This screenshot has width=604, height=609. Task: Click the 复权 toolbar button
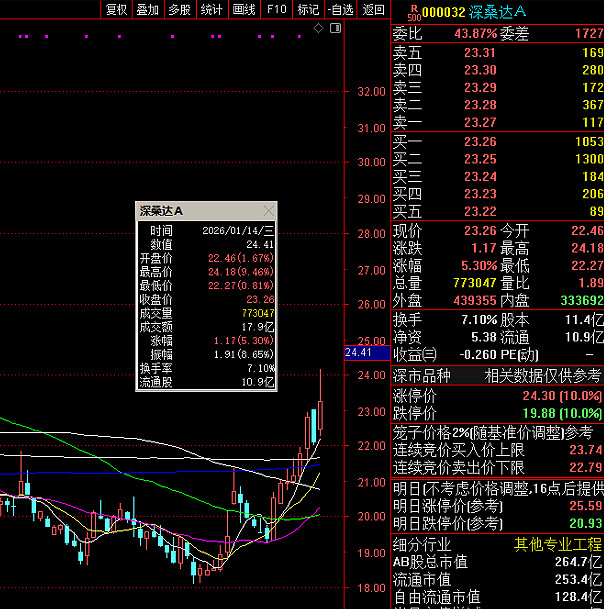116,10
